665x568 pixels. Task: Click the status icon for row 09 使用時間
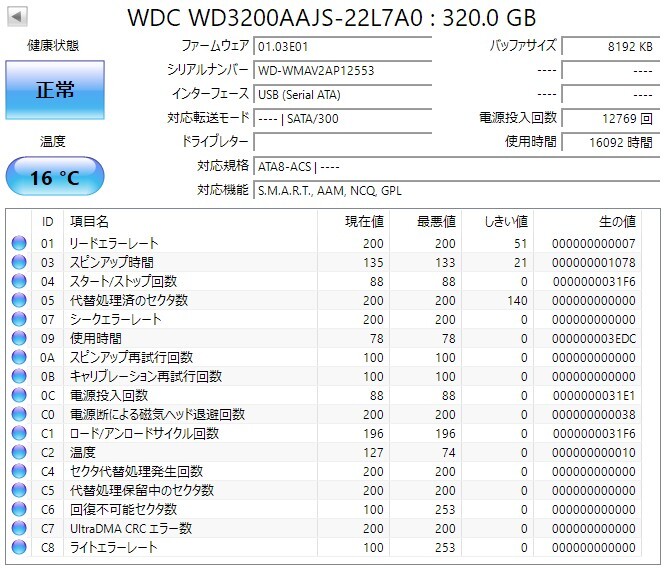coord(19,338)
